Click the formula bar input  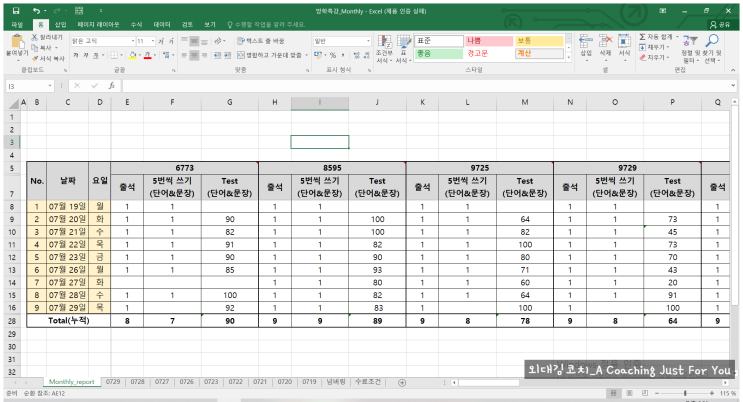(426, 86)
